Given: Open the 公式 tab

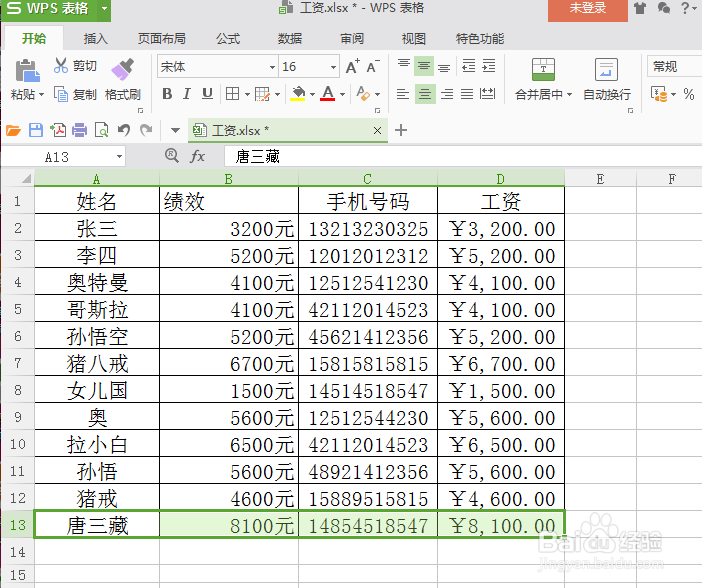Looking at the screenshot, I should click(228, 39).
